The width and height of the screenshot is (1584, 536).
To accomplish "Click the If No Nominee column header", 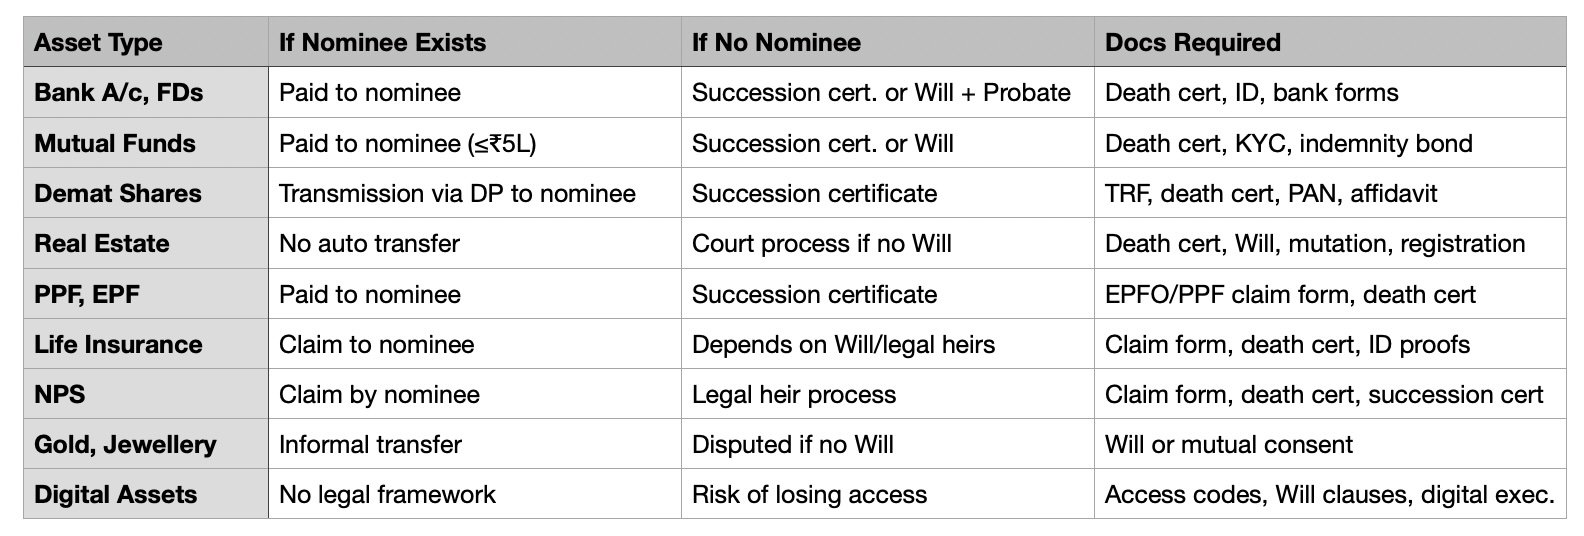I will pos(776,43).
